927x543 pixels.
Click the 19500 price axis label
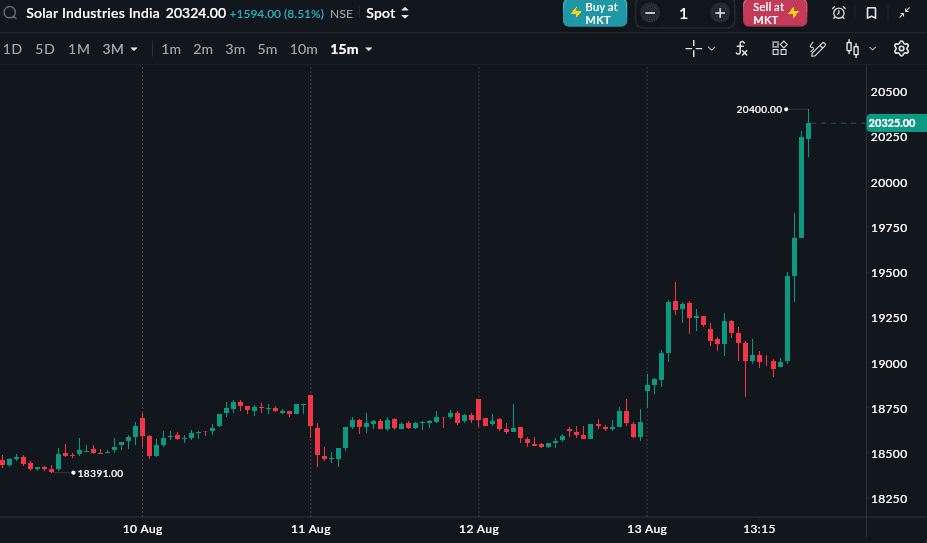click(x=889, y=273)
